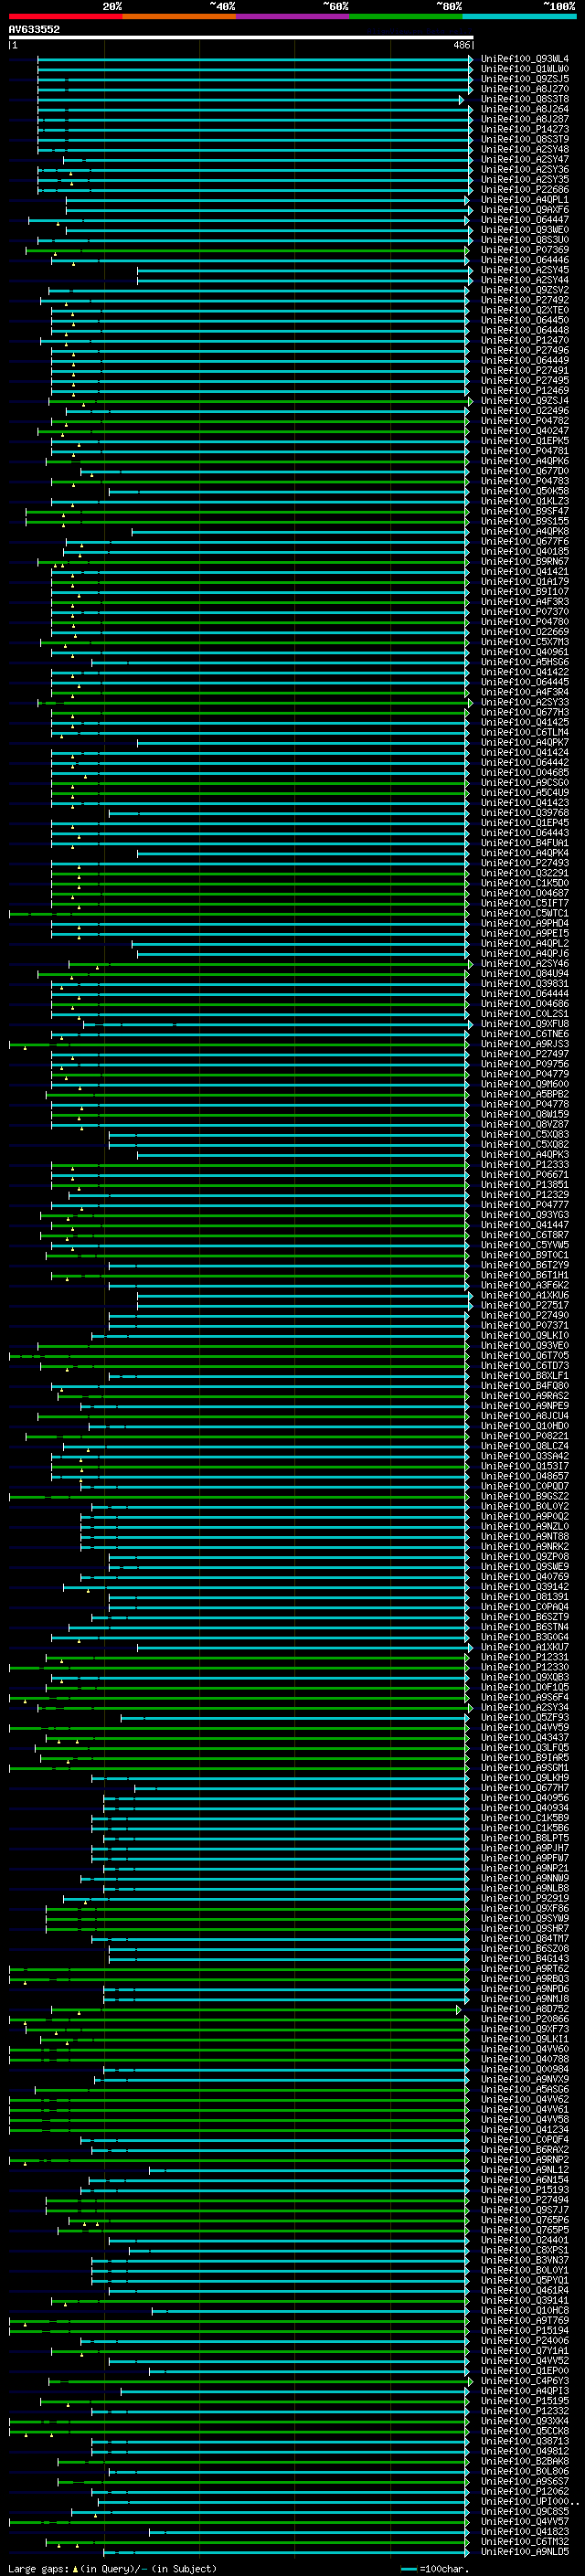Open UniRef100_P07370 hit
This screenshot has width=585, height=2576.
[524, 612]
